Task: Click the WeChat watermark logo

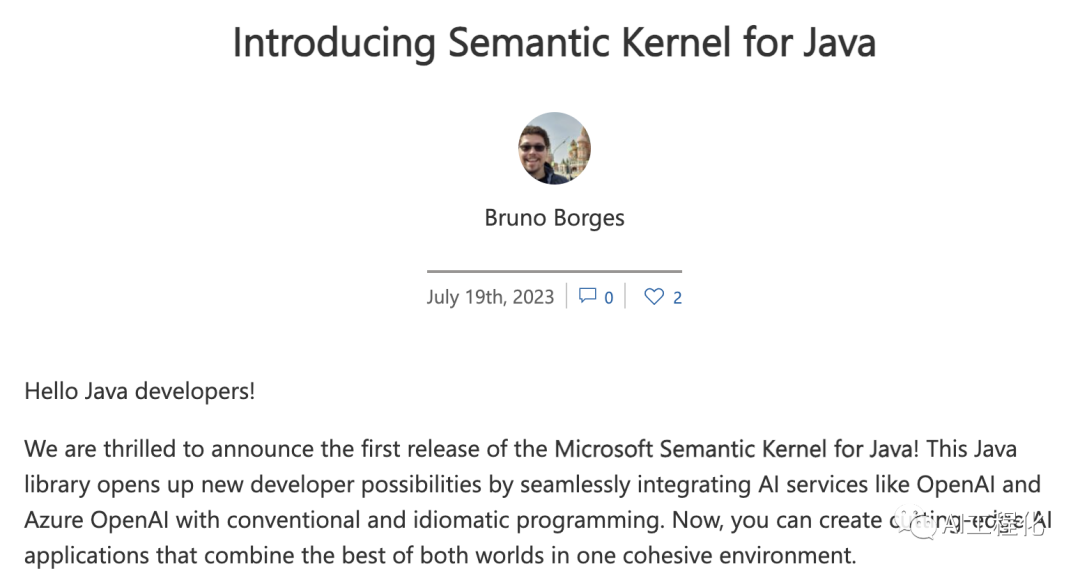Action: pos(920,522)
